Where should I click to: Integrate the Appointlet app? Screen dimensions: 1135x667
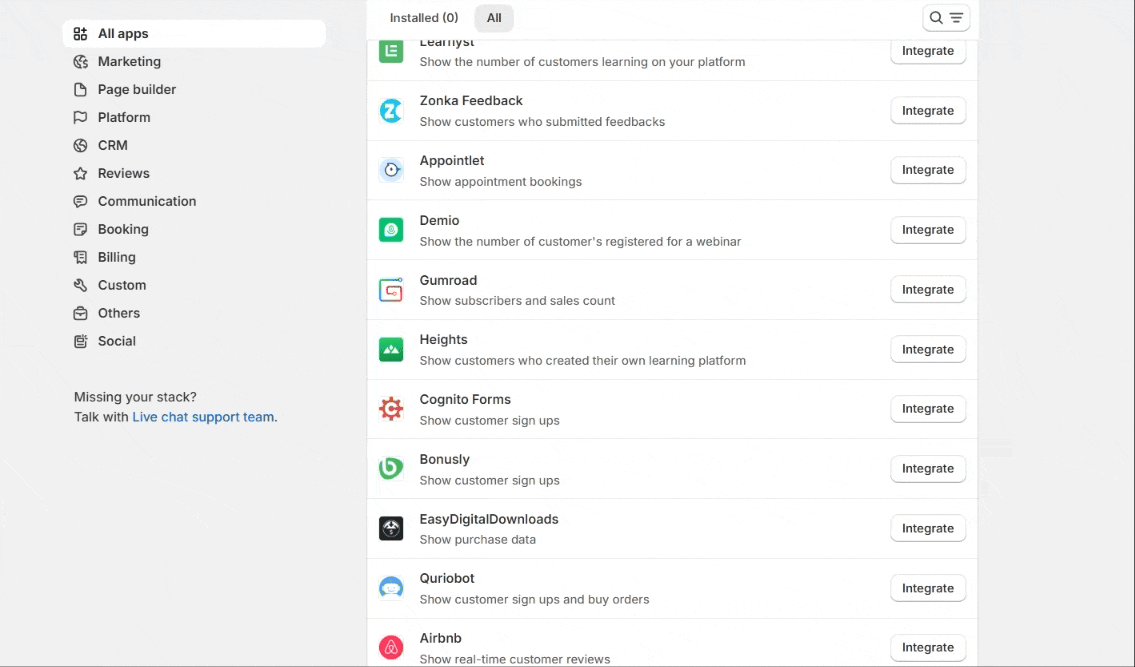pos(928,170)
